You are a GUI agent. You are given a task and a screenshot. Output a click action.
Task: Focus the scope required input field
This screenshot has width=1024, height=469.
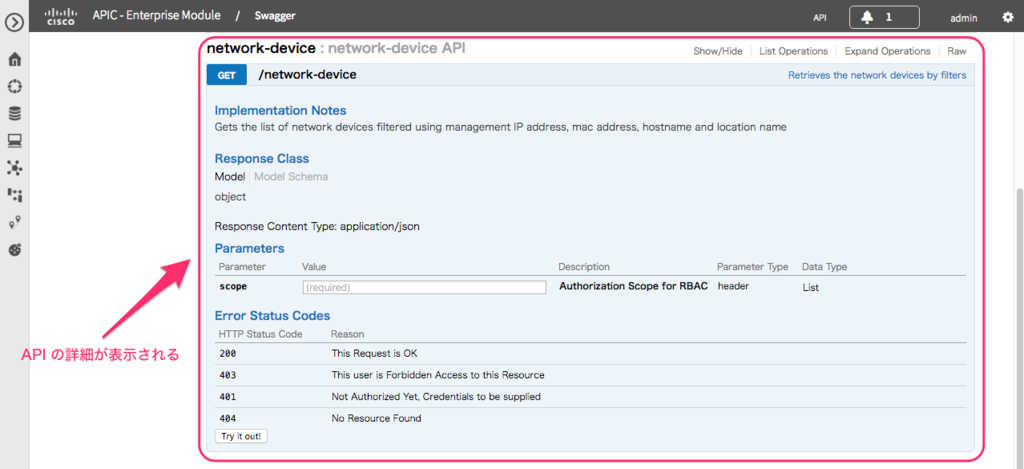(x=424, y=287)
